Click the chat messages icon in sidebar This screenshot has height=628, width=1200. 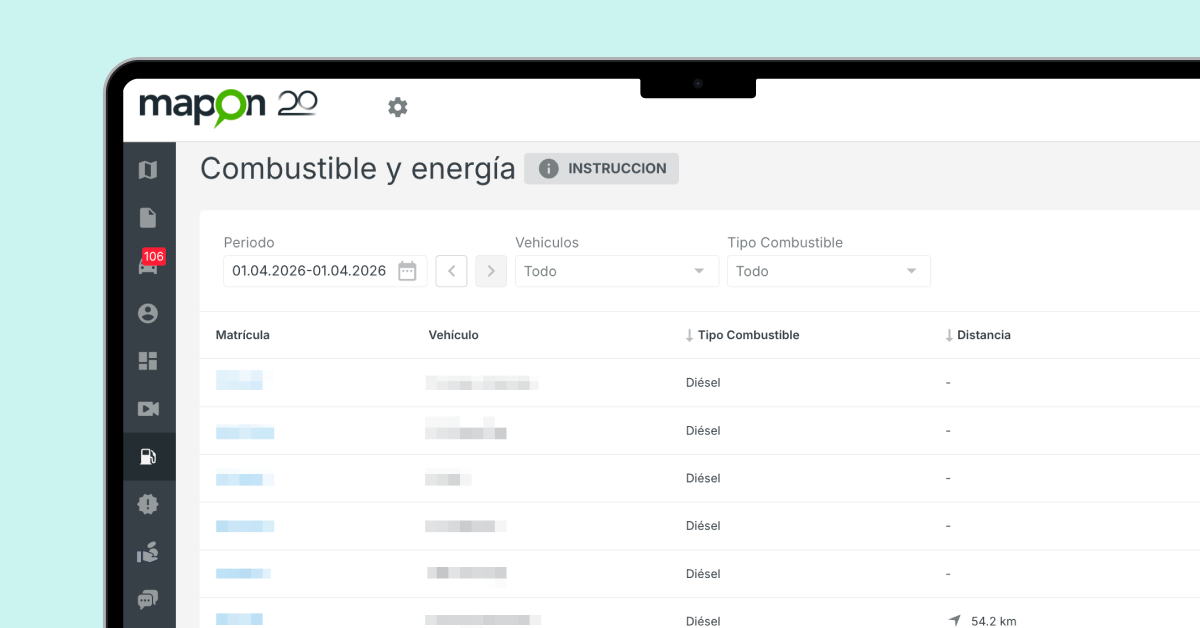(148, 598)
